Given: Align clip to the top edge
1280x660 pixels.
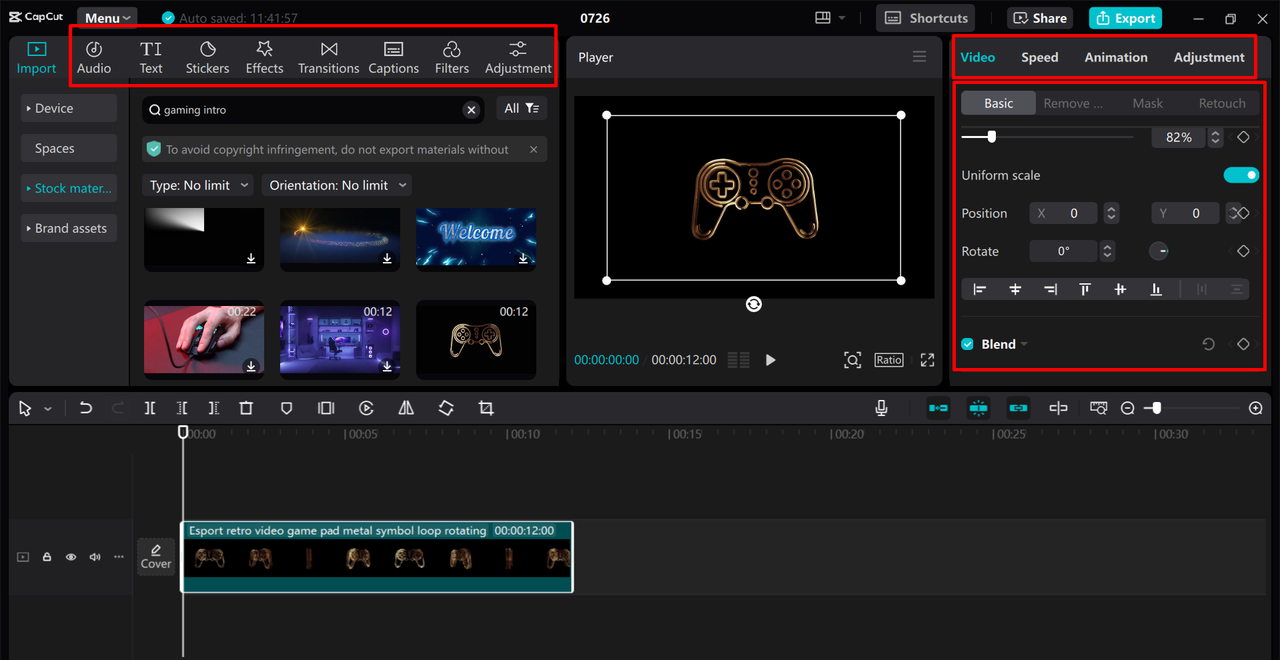Looking at the screenshot, I should click(x=1085, y=289).
